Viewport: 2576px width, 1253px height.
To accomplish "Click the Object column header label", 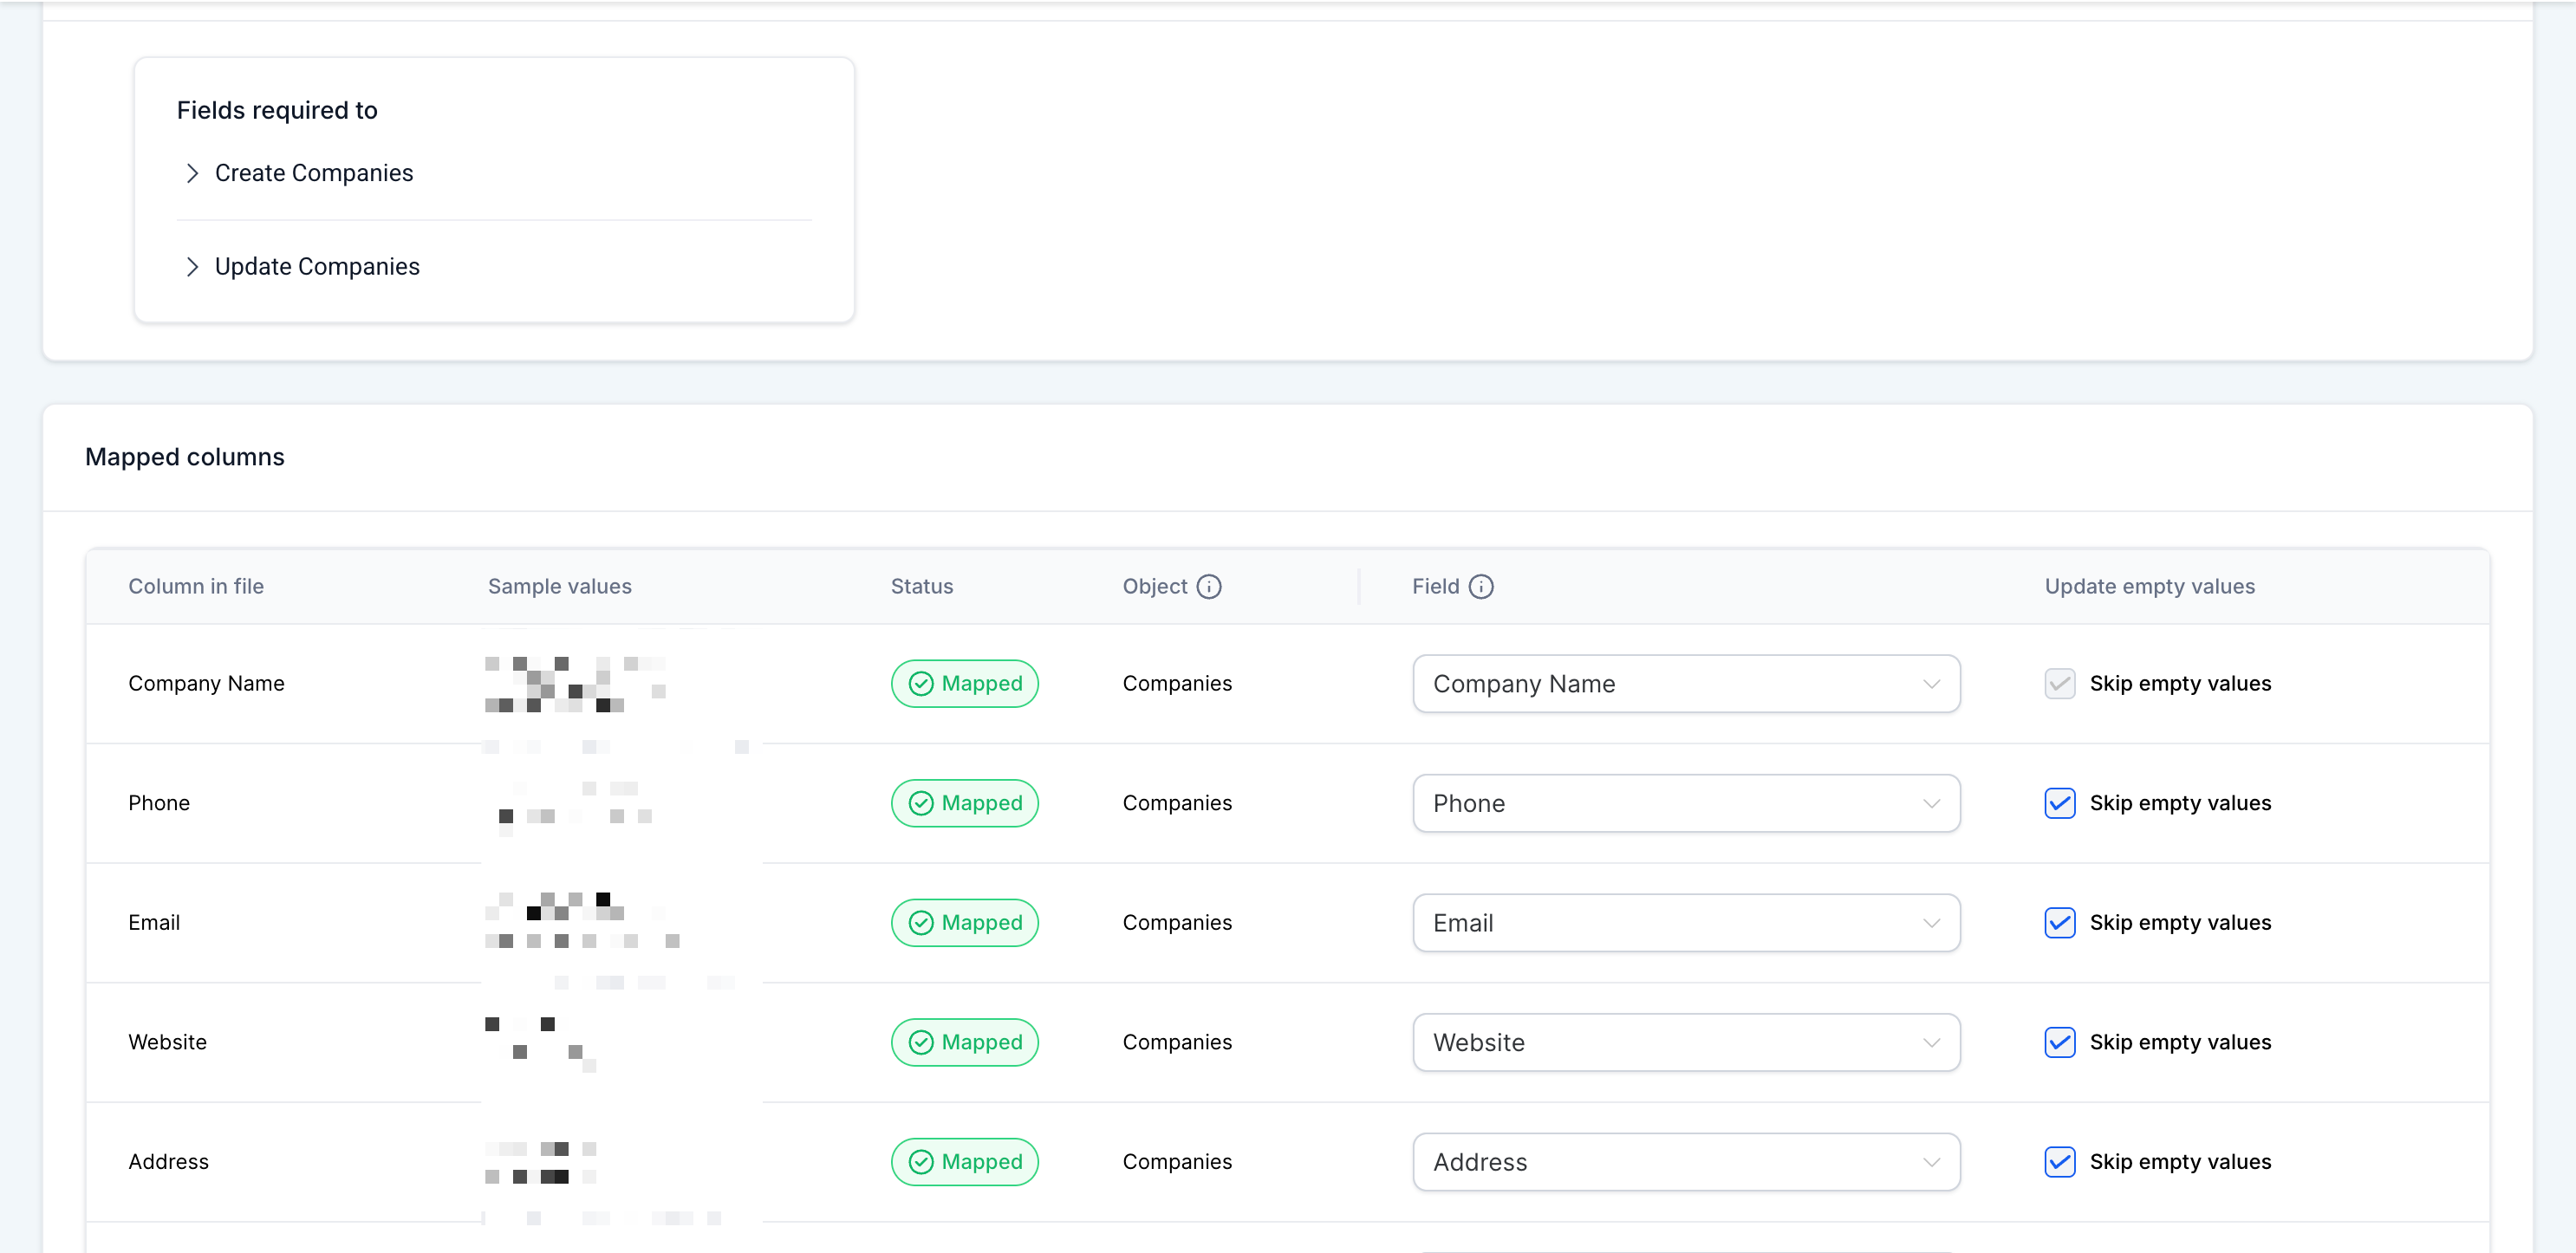I will coord(1155,587).
